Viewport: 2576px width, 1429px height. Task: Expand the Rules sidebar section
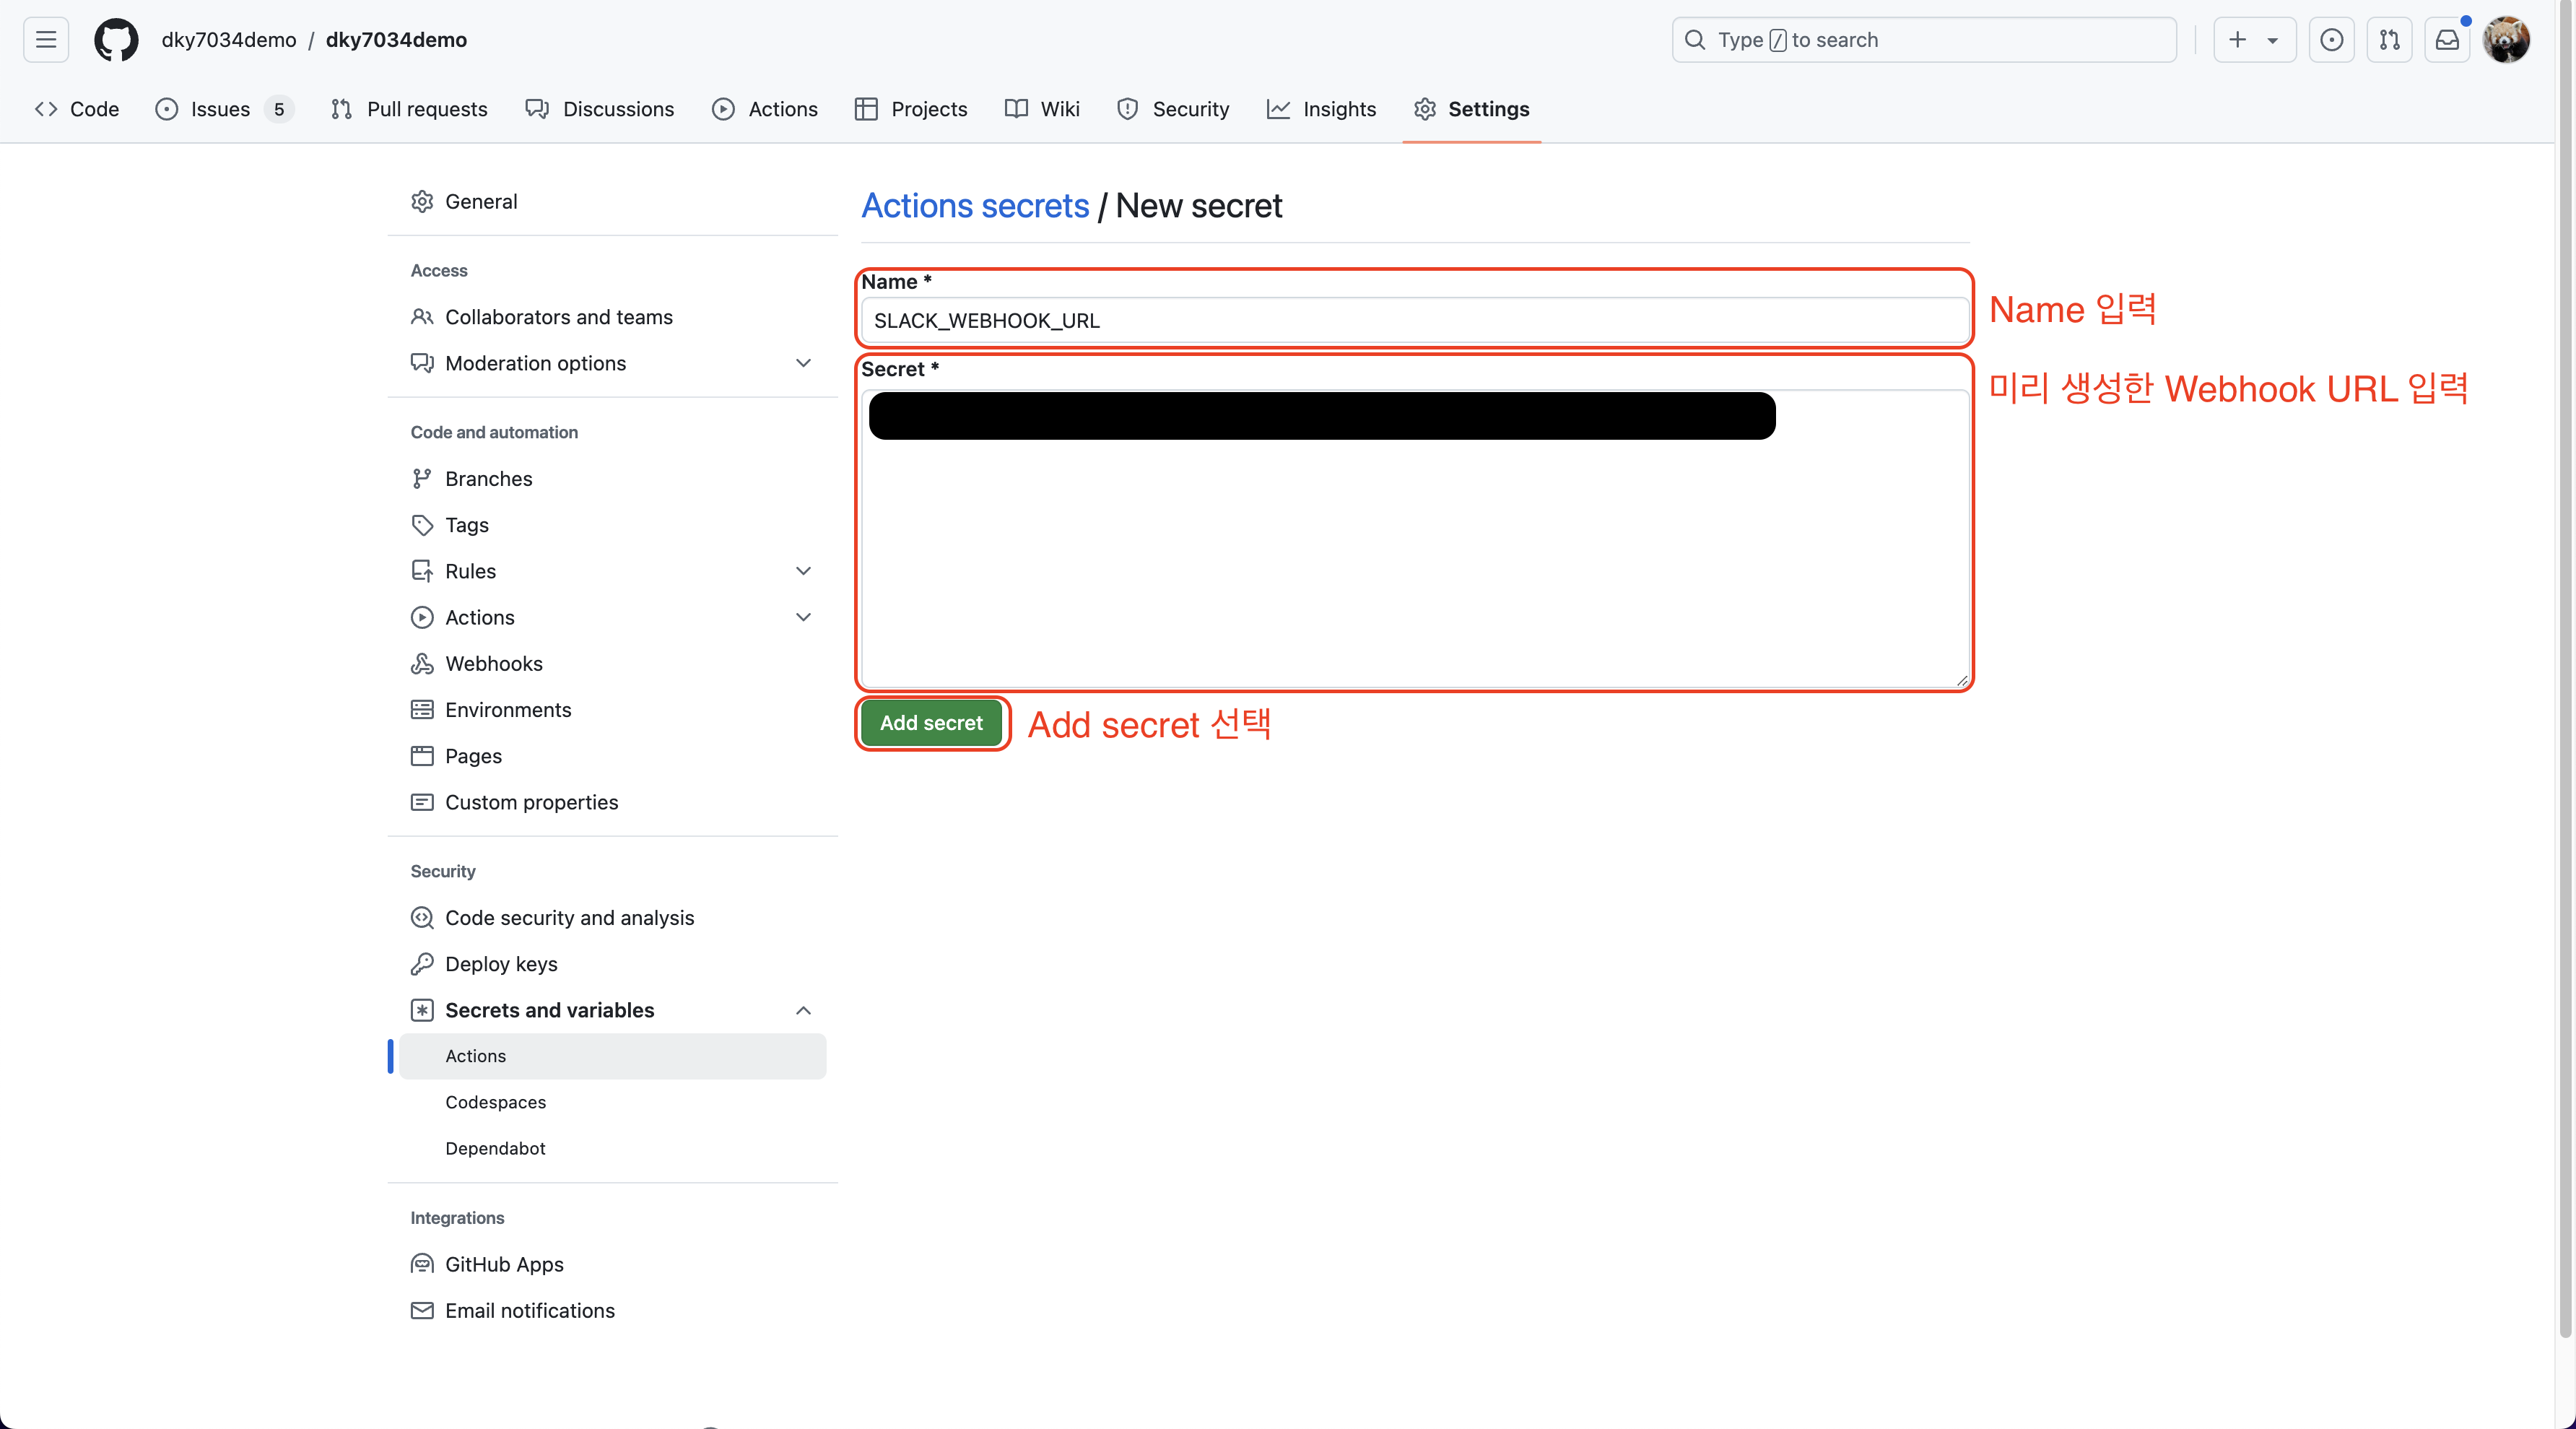[802, 571]
